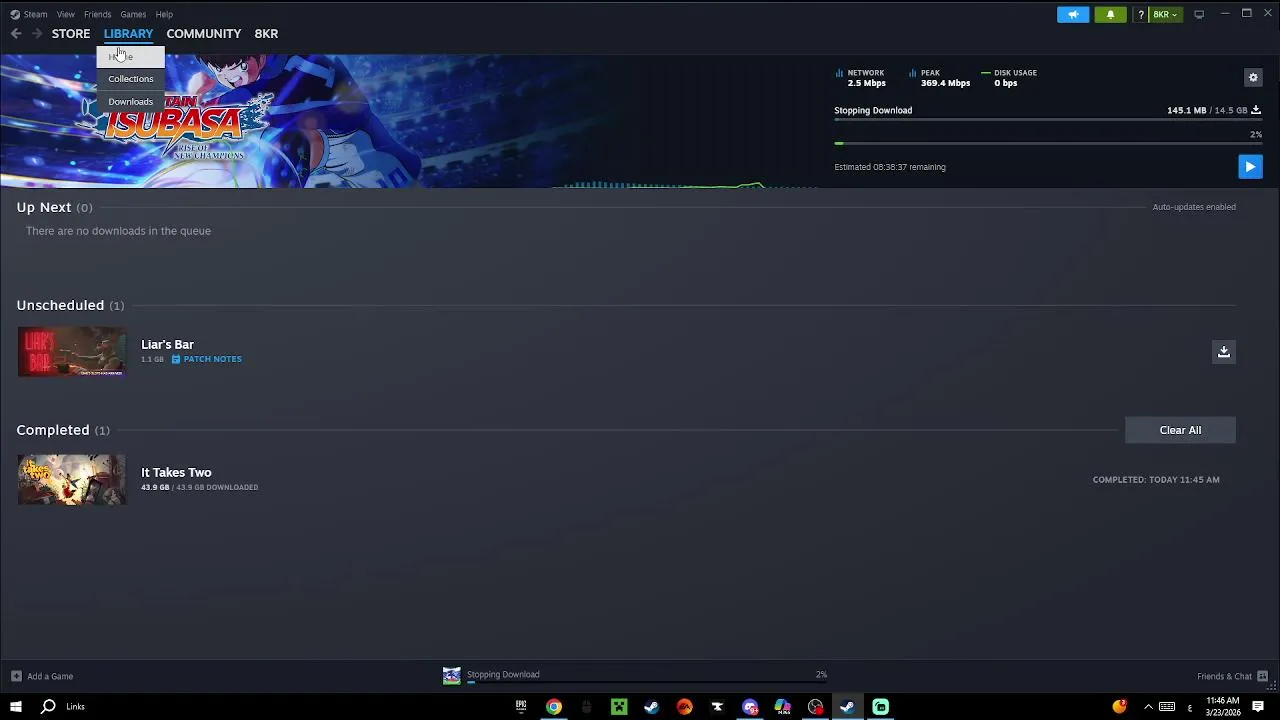Click the Liar's Bar game thumbnail
1280x720 pixels.
(72, 352)
